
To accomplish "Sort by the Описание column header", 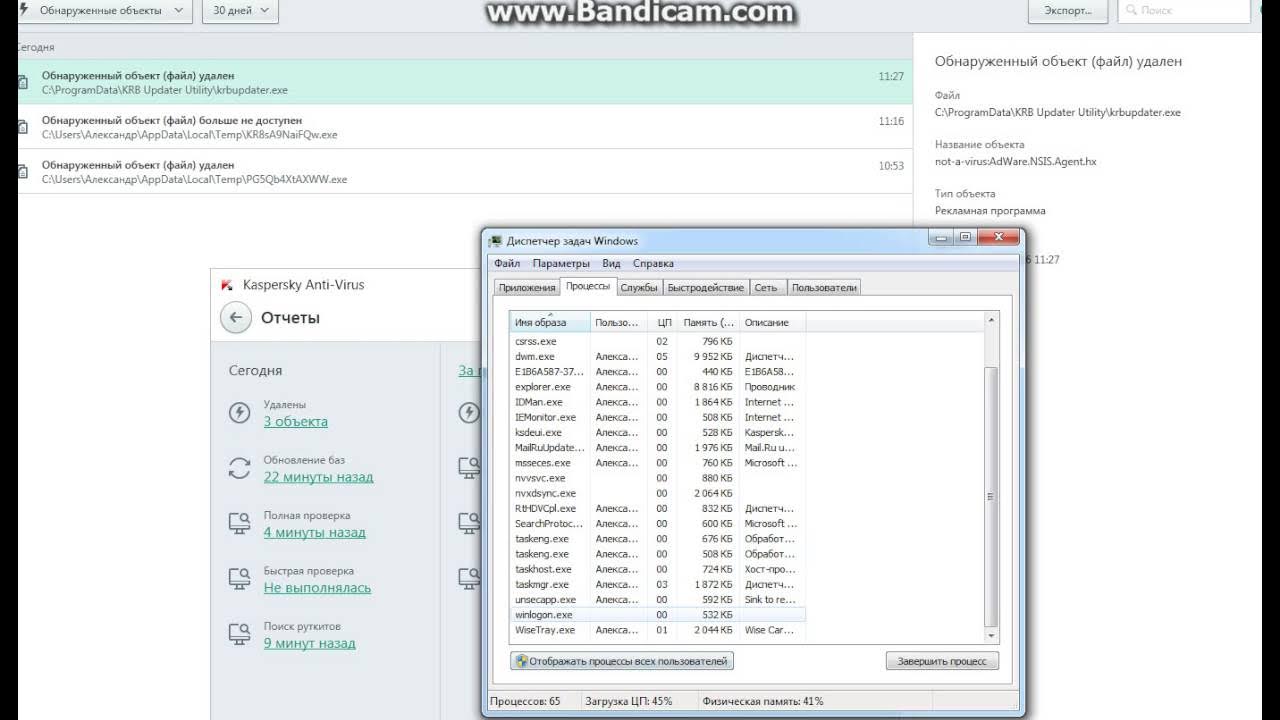I will (x=772, y=322).
